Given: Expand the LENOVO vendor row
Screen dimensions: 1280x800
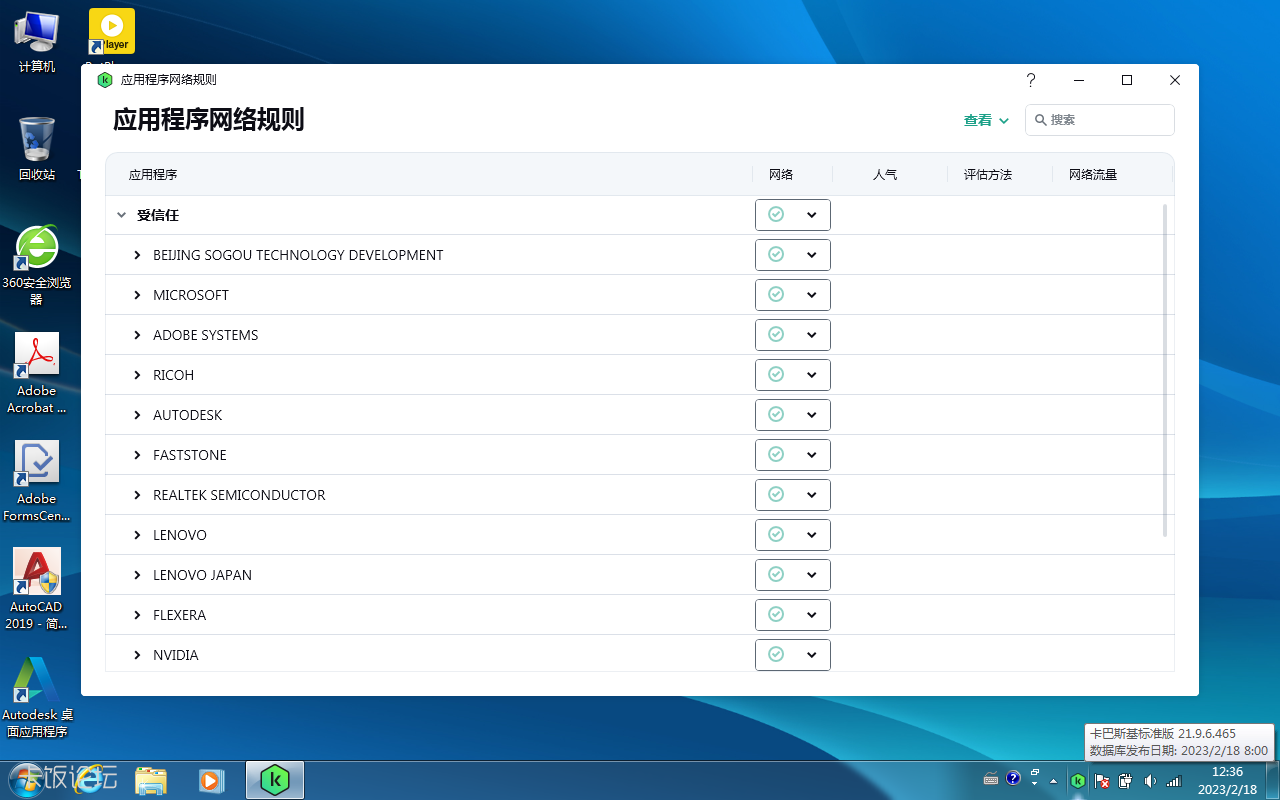Looking at the screenshot, I should [x=138, y=535].
